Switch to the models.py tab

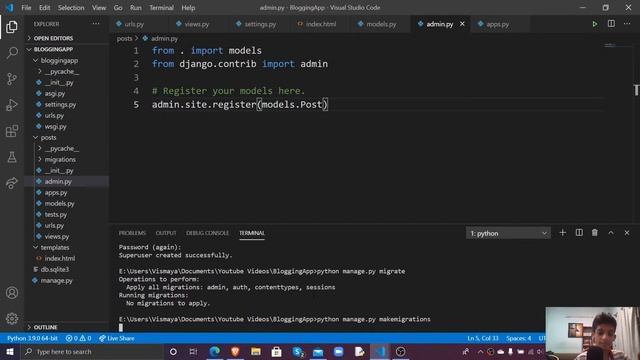[x=381, y=24]
